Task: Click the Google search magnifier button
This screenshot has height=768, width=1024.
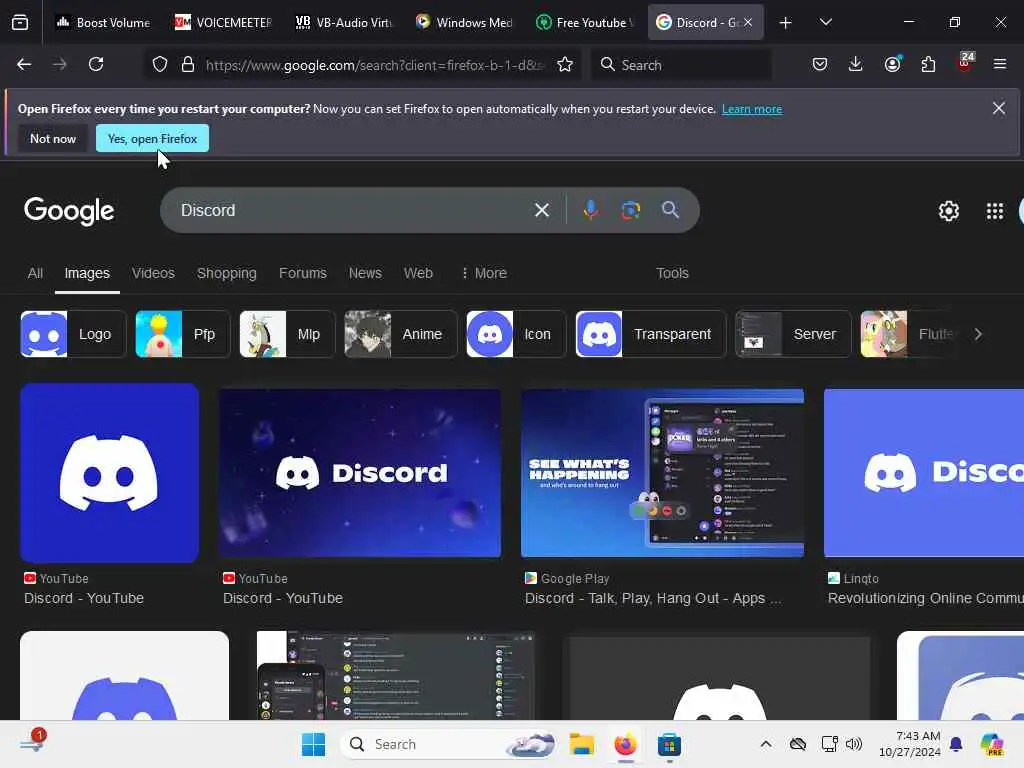Action: [670, 210]
